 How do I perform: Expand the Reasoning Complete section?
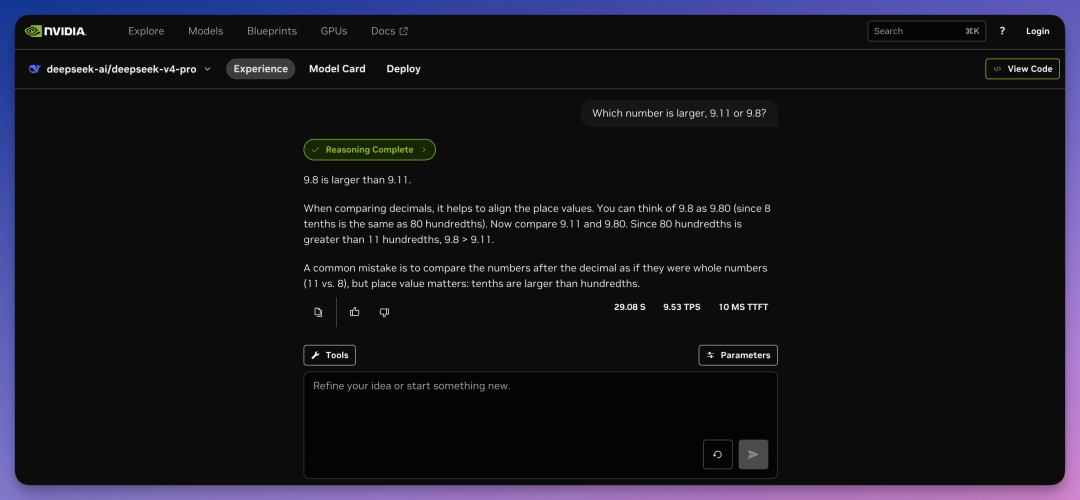[369, 150]
